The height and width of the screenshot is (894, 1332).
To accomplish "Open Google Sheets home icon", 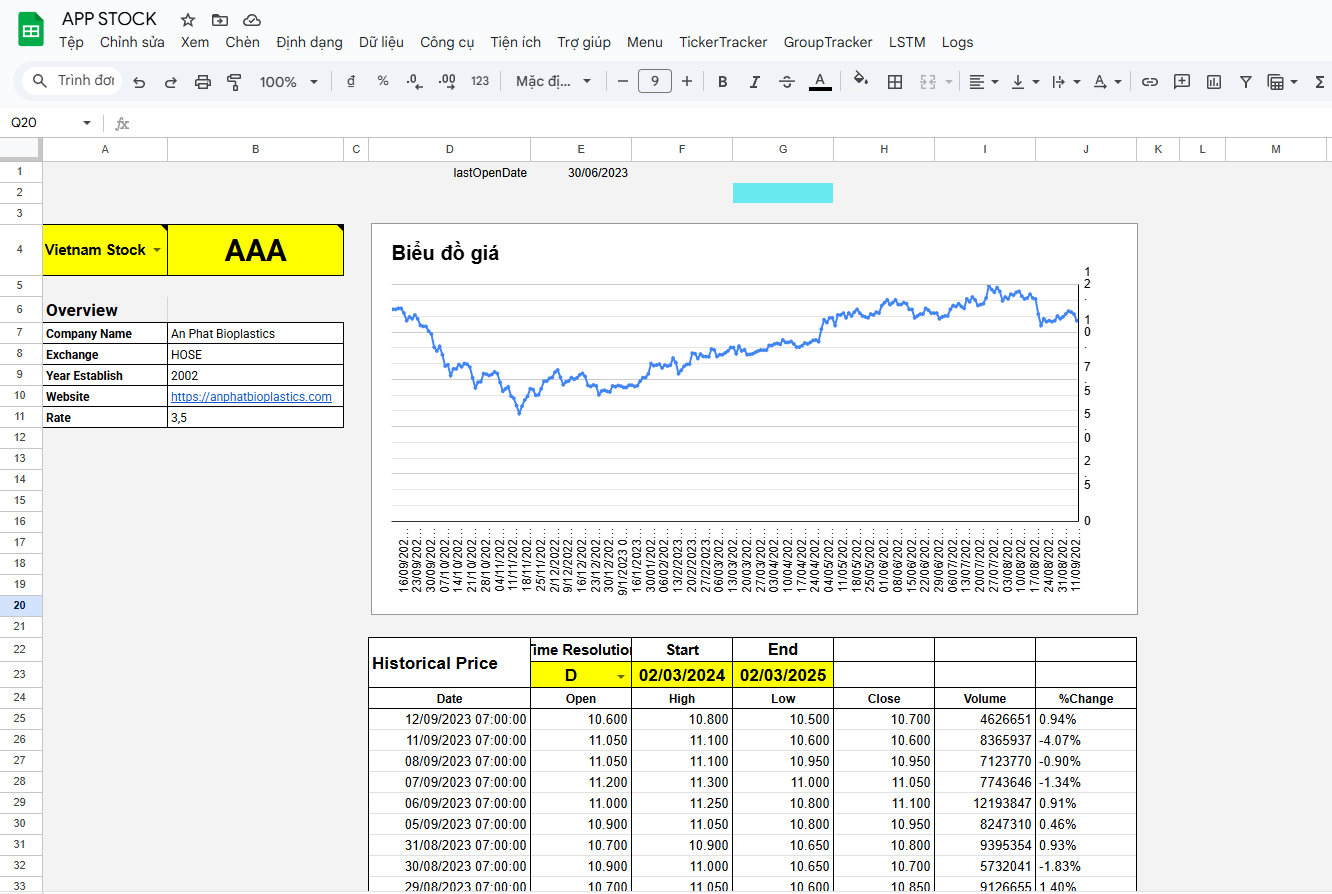I will 31,29.
